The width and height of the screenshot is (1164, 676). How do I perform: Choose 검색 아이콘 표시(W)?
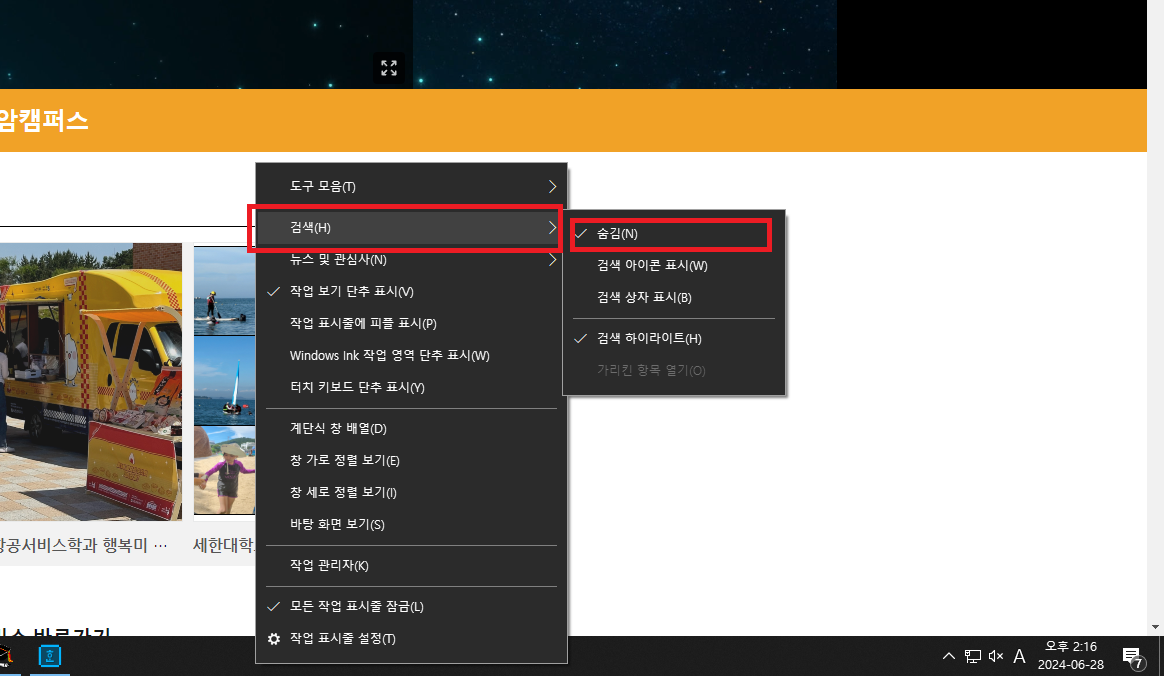(x=652, y=266)
